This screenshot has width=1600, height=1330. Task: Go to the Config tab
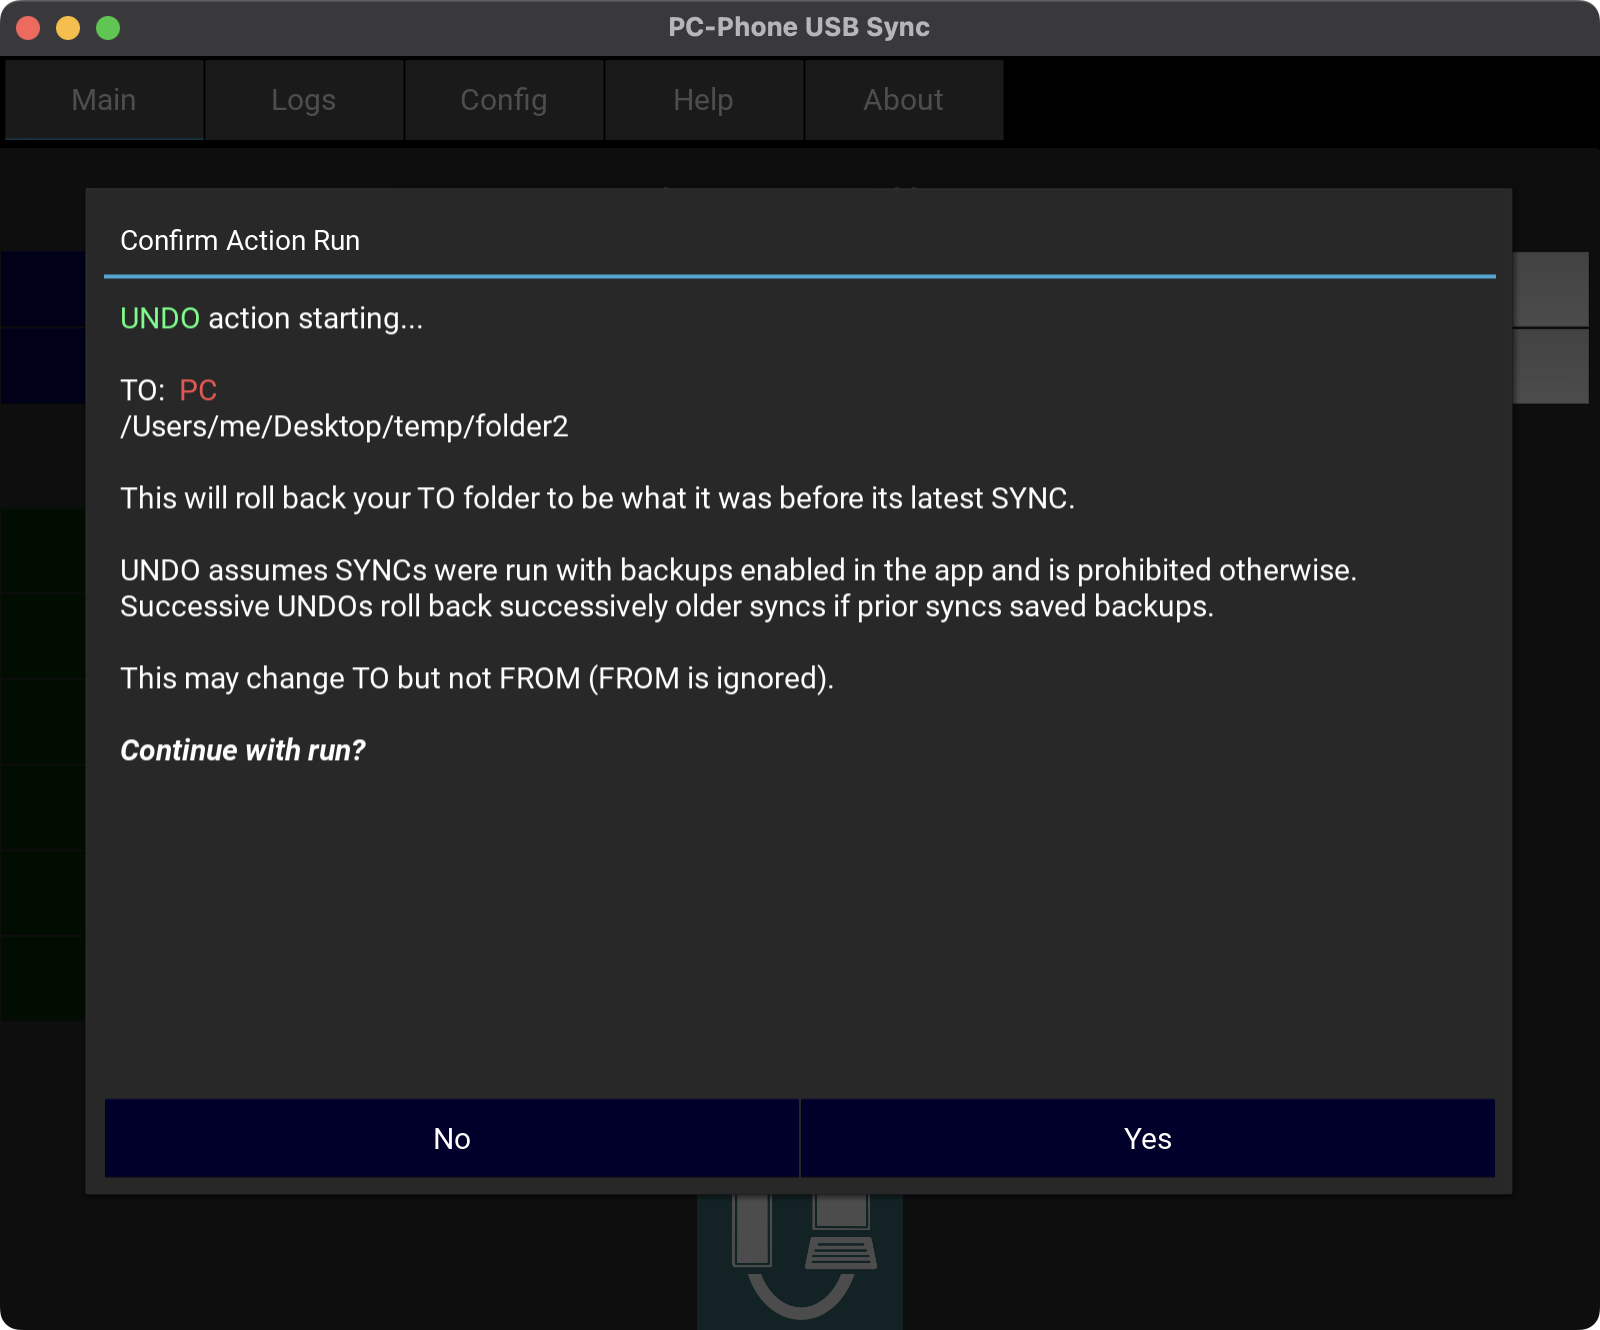click(x=504, y=100)
